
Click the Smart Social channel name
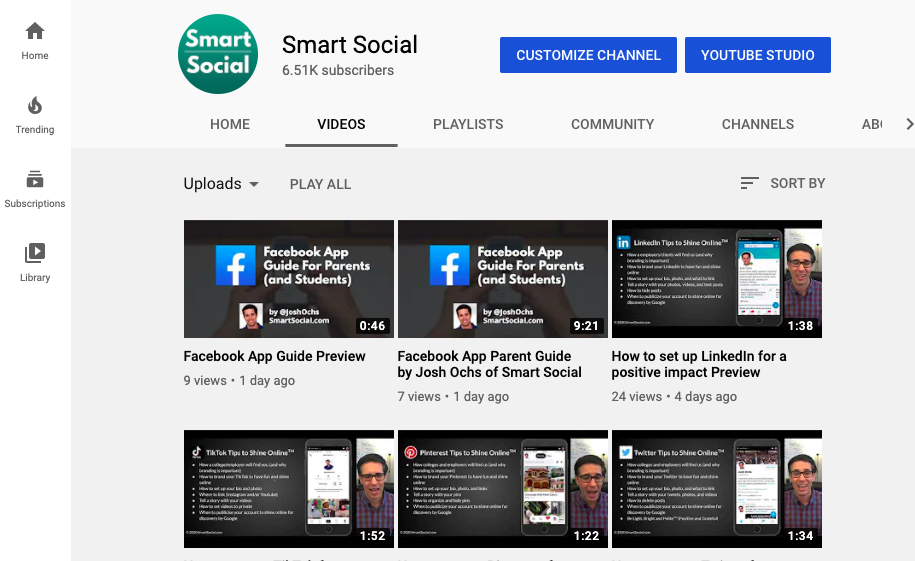350,44
